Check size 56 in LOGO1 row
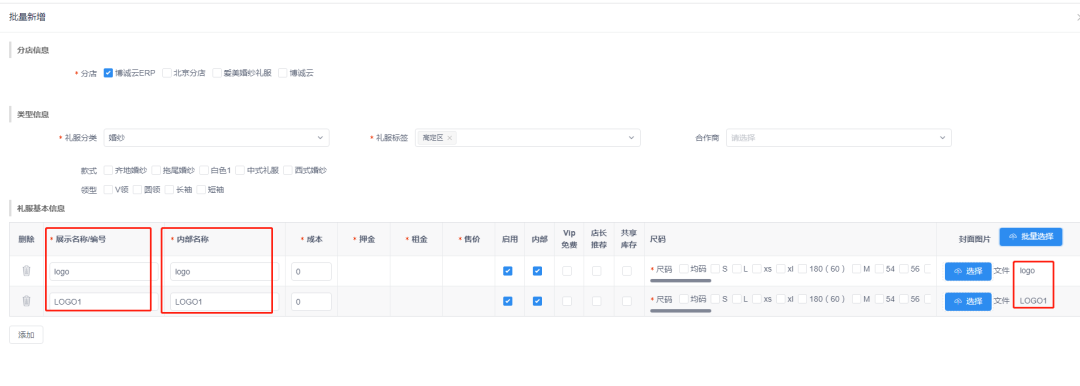The height and width of the screenshot is (386, 1080). click(904, 299)
